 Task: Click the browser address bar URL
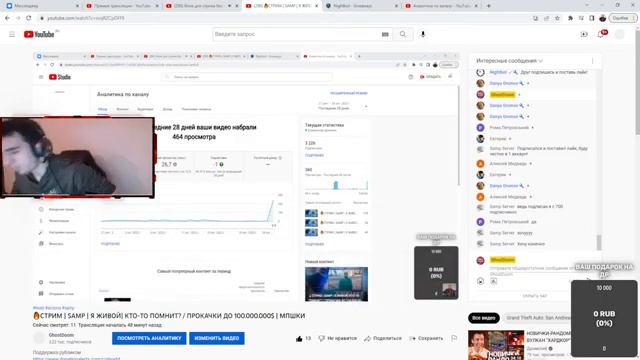point(86,18)
